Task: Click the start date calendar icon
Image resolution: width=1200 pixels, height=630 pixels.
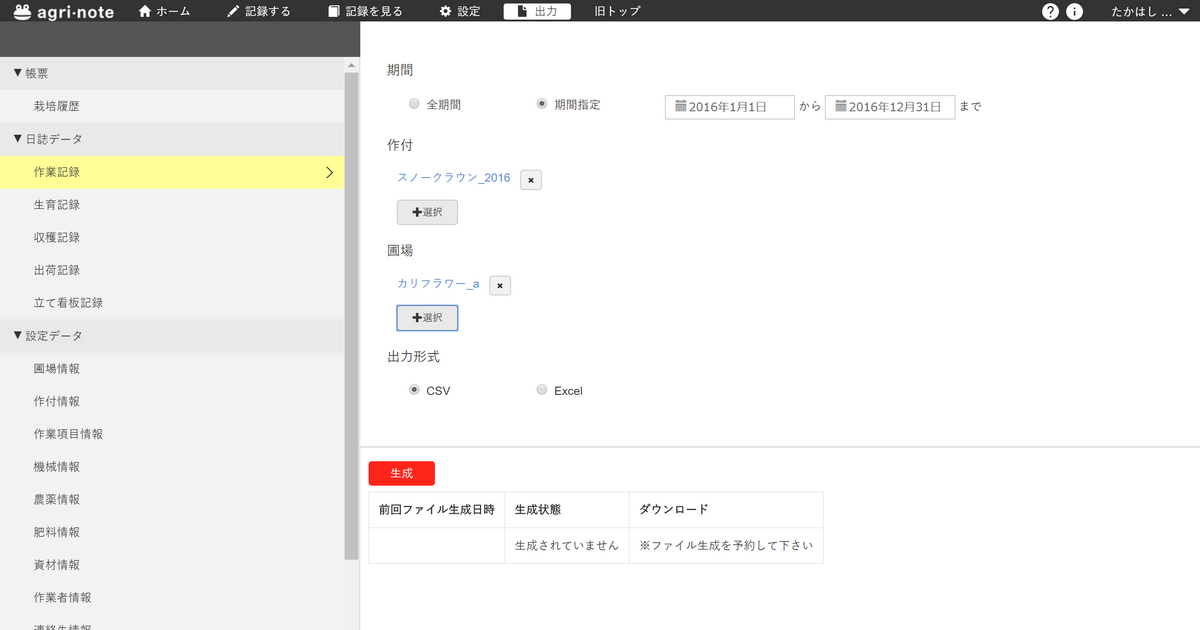Action: click(x=680, y=106)
